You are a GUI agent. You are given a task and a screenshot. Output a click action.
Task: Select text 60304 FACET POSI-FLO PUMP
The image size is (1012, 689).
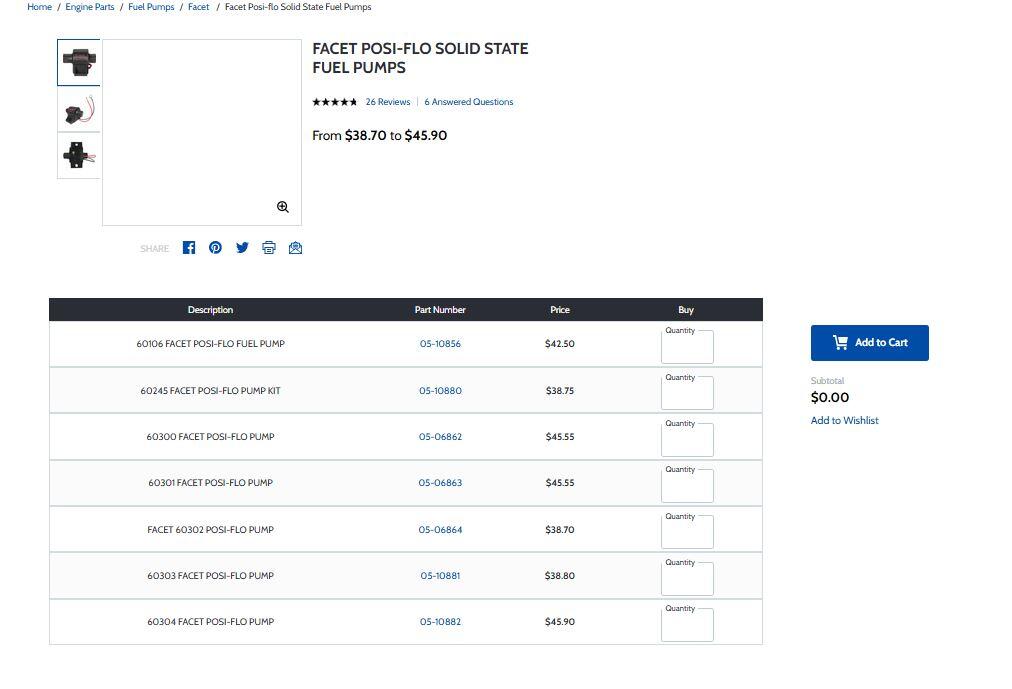[x=210, y=622]
